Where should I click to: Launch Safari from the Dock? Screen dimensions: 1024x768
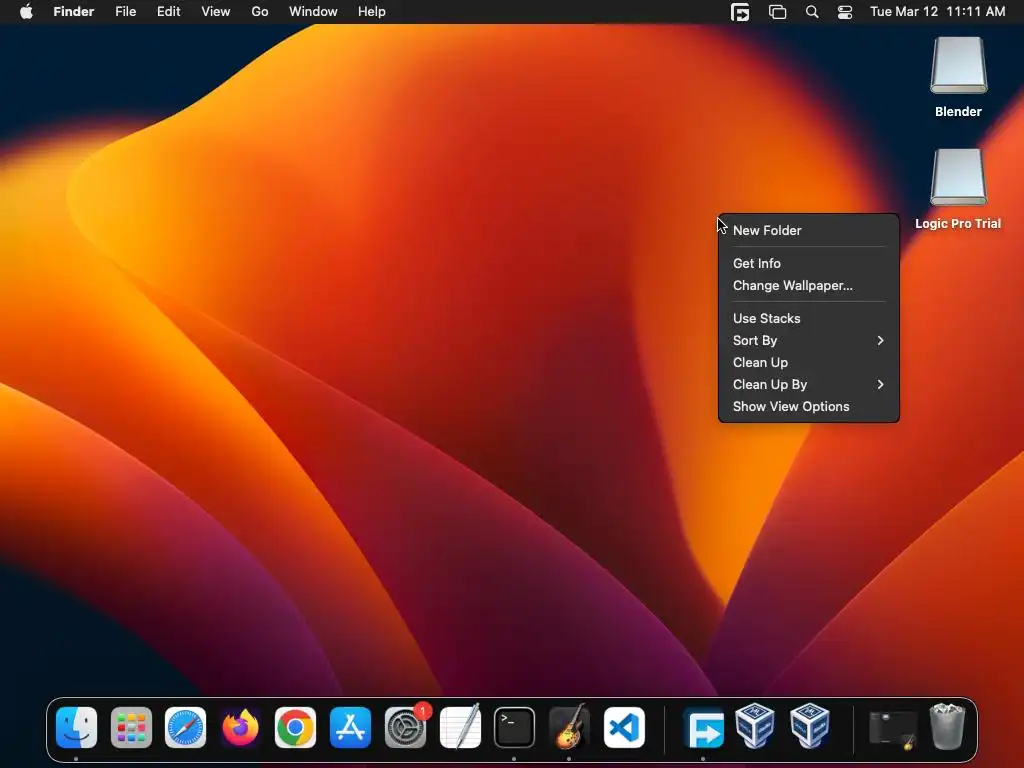[185, 727]
